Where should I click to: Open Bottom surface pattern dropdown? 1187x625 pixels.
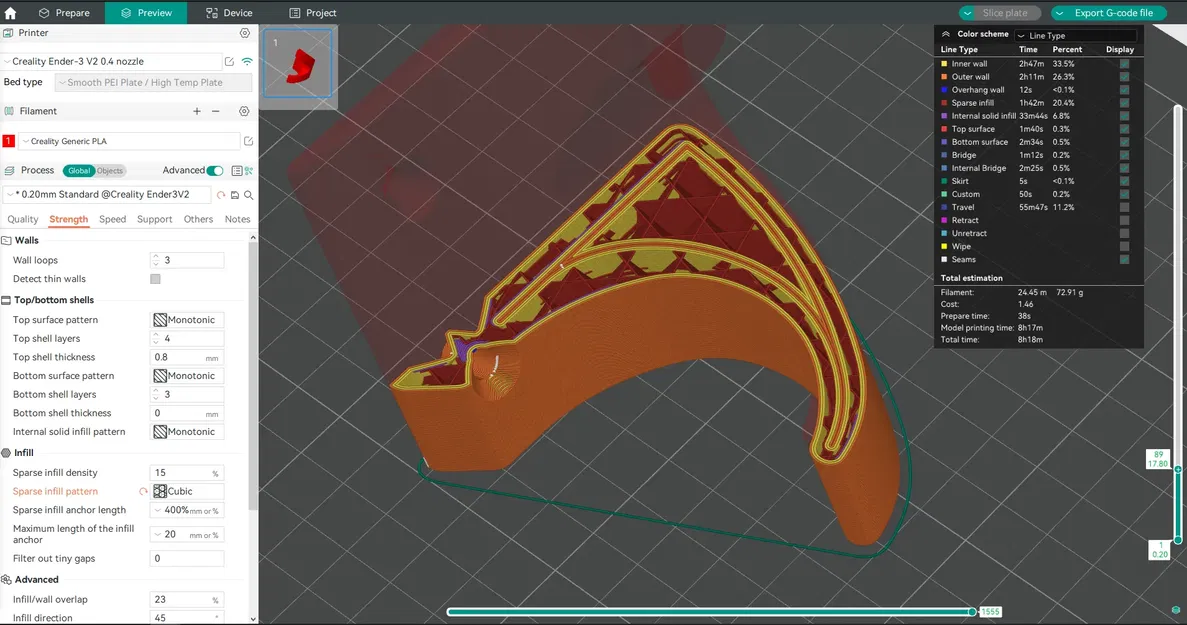187,376
